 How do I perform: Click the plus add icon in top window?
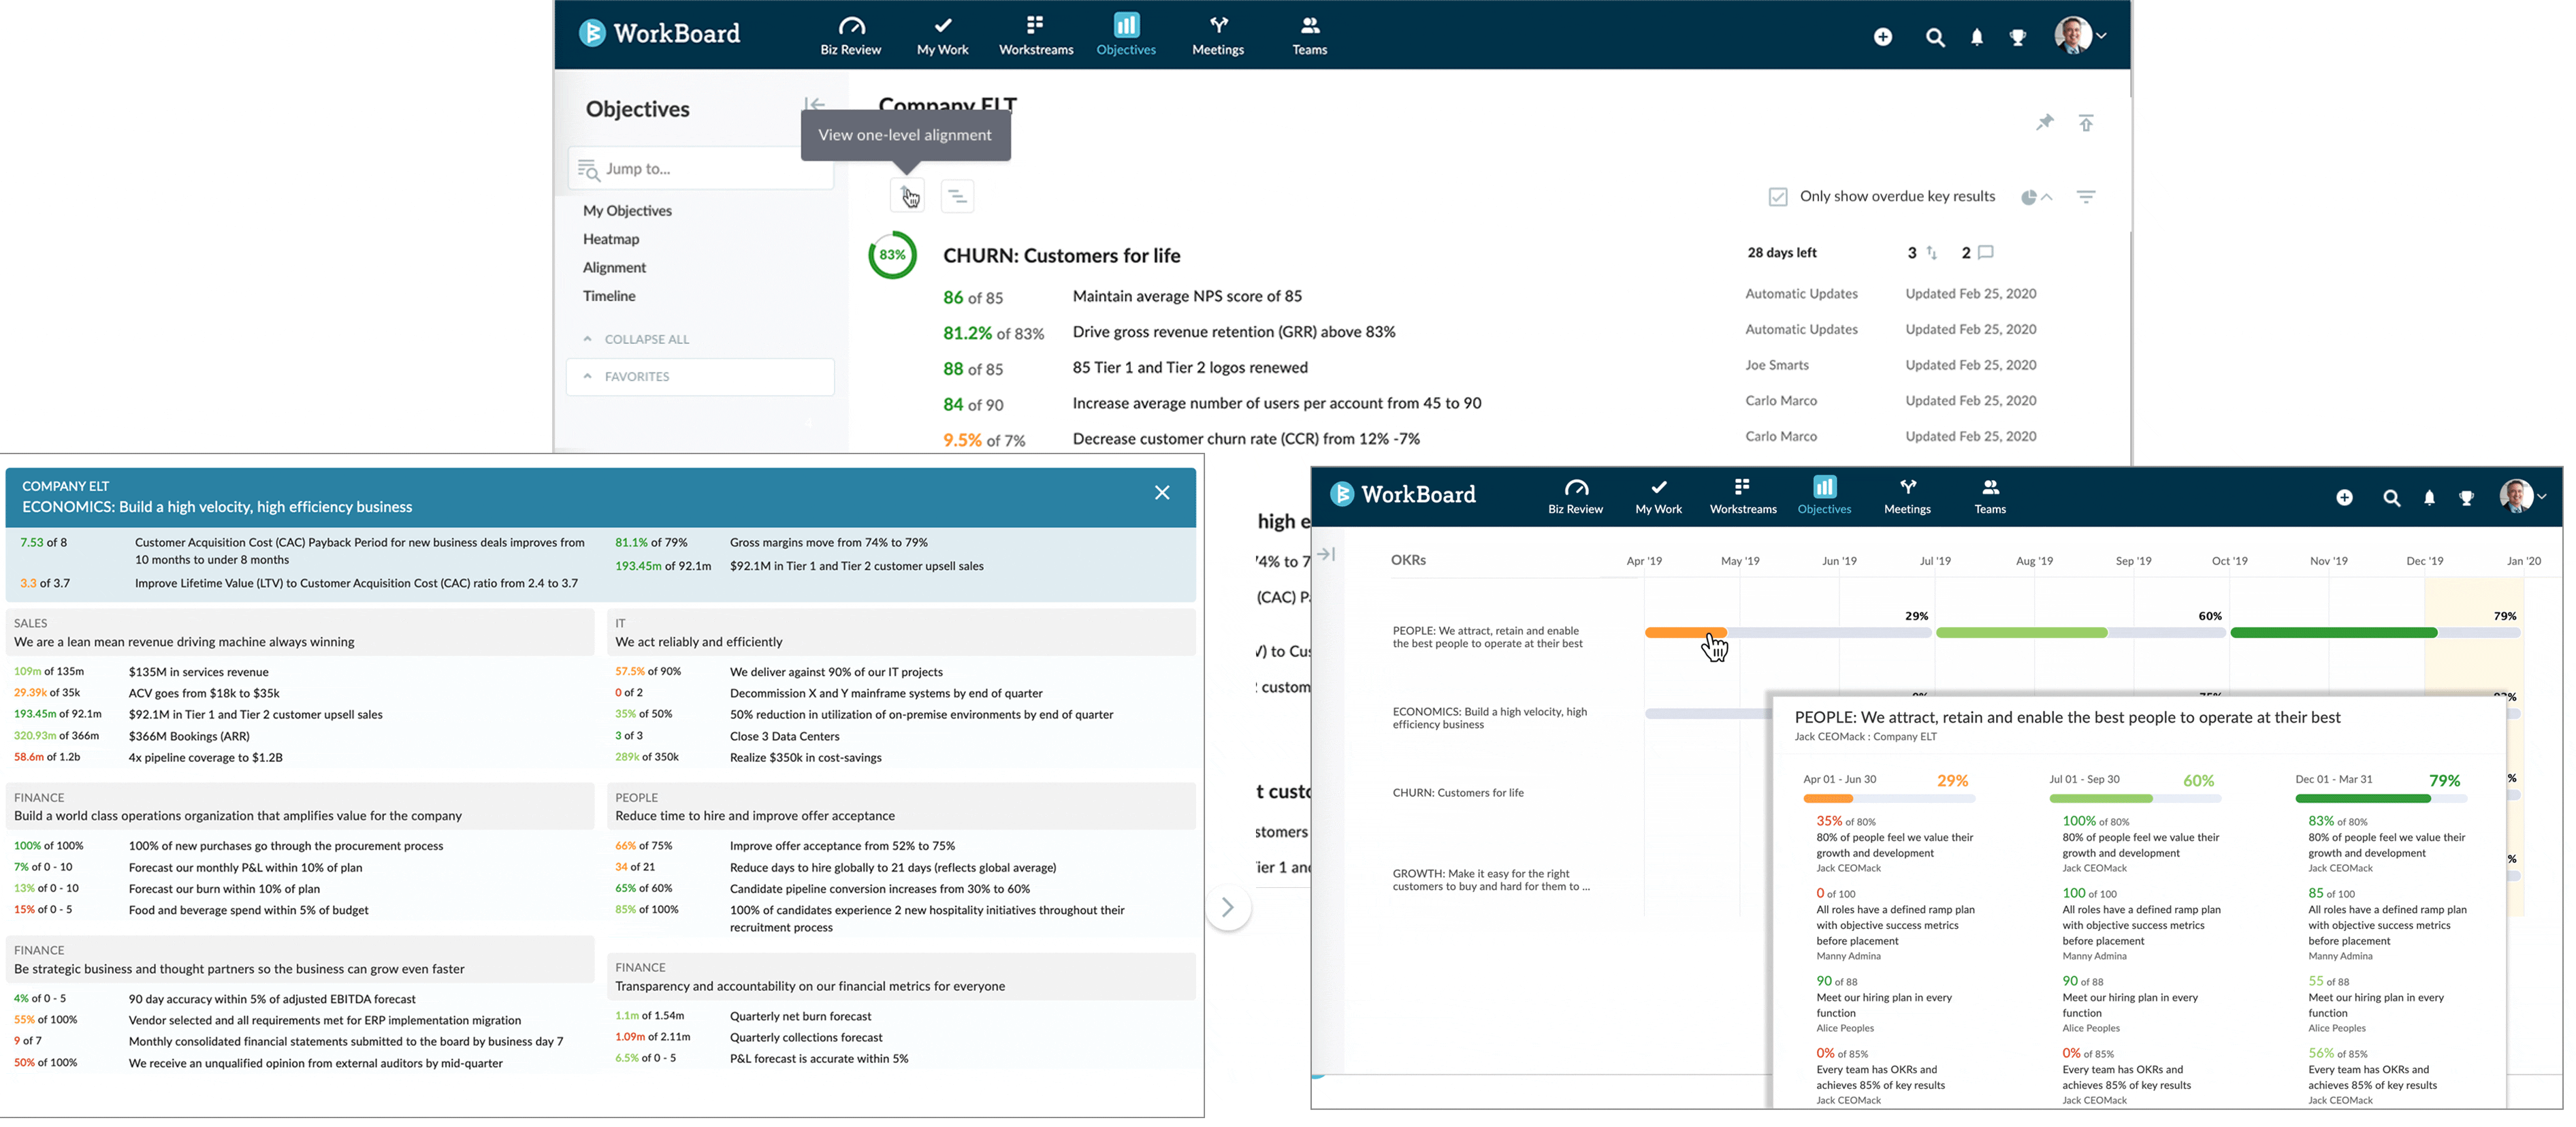[x=1883, y=37]
